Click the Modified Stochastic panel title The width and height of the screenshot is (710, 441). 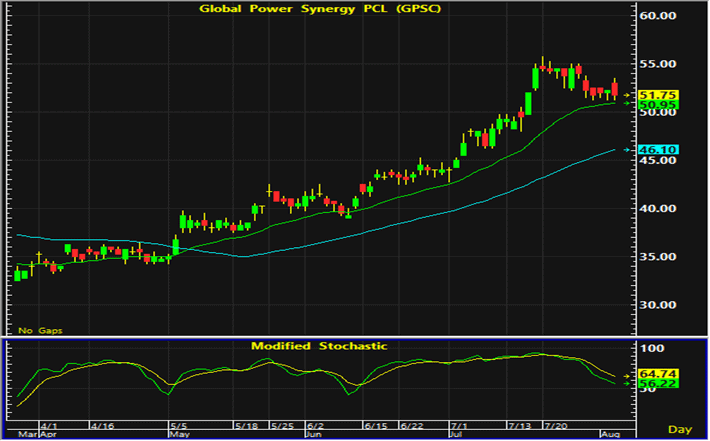pyautogui.click(x=319, y=346)
